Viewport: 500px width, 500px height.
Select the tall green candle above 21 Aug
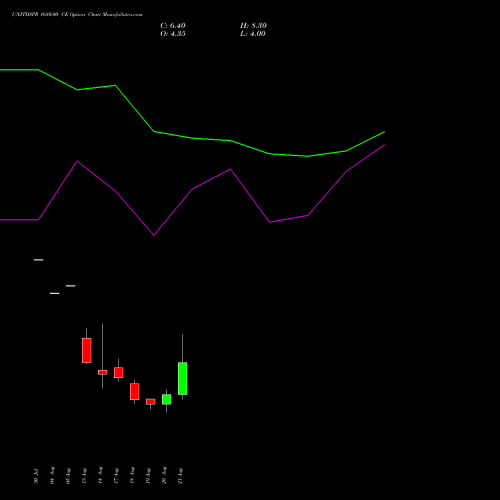point(182,378)
